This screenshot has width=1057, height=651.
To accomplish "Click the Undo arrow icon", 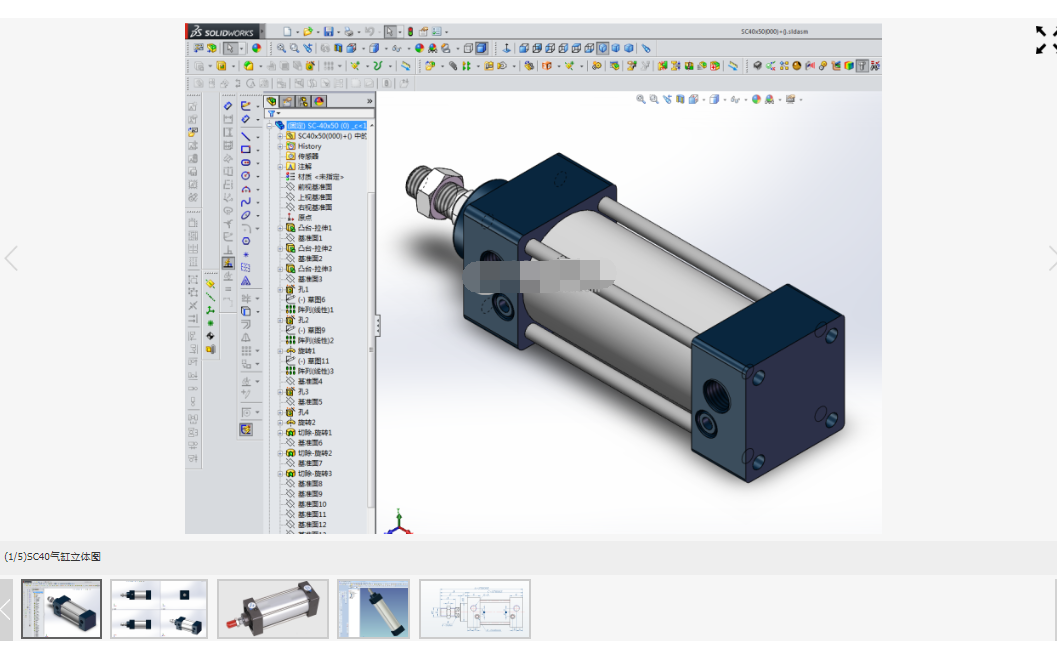I will coord(369,32).
